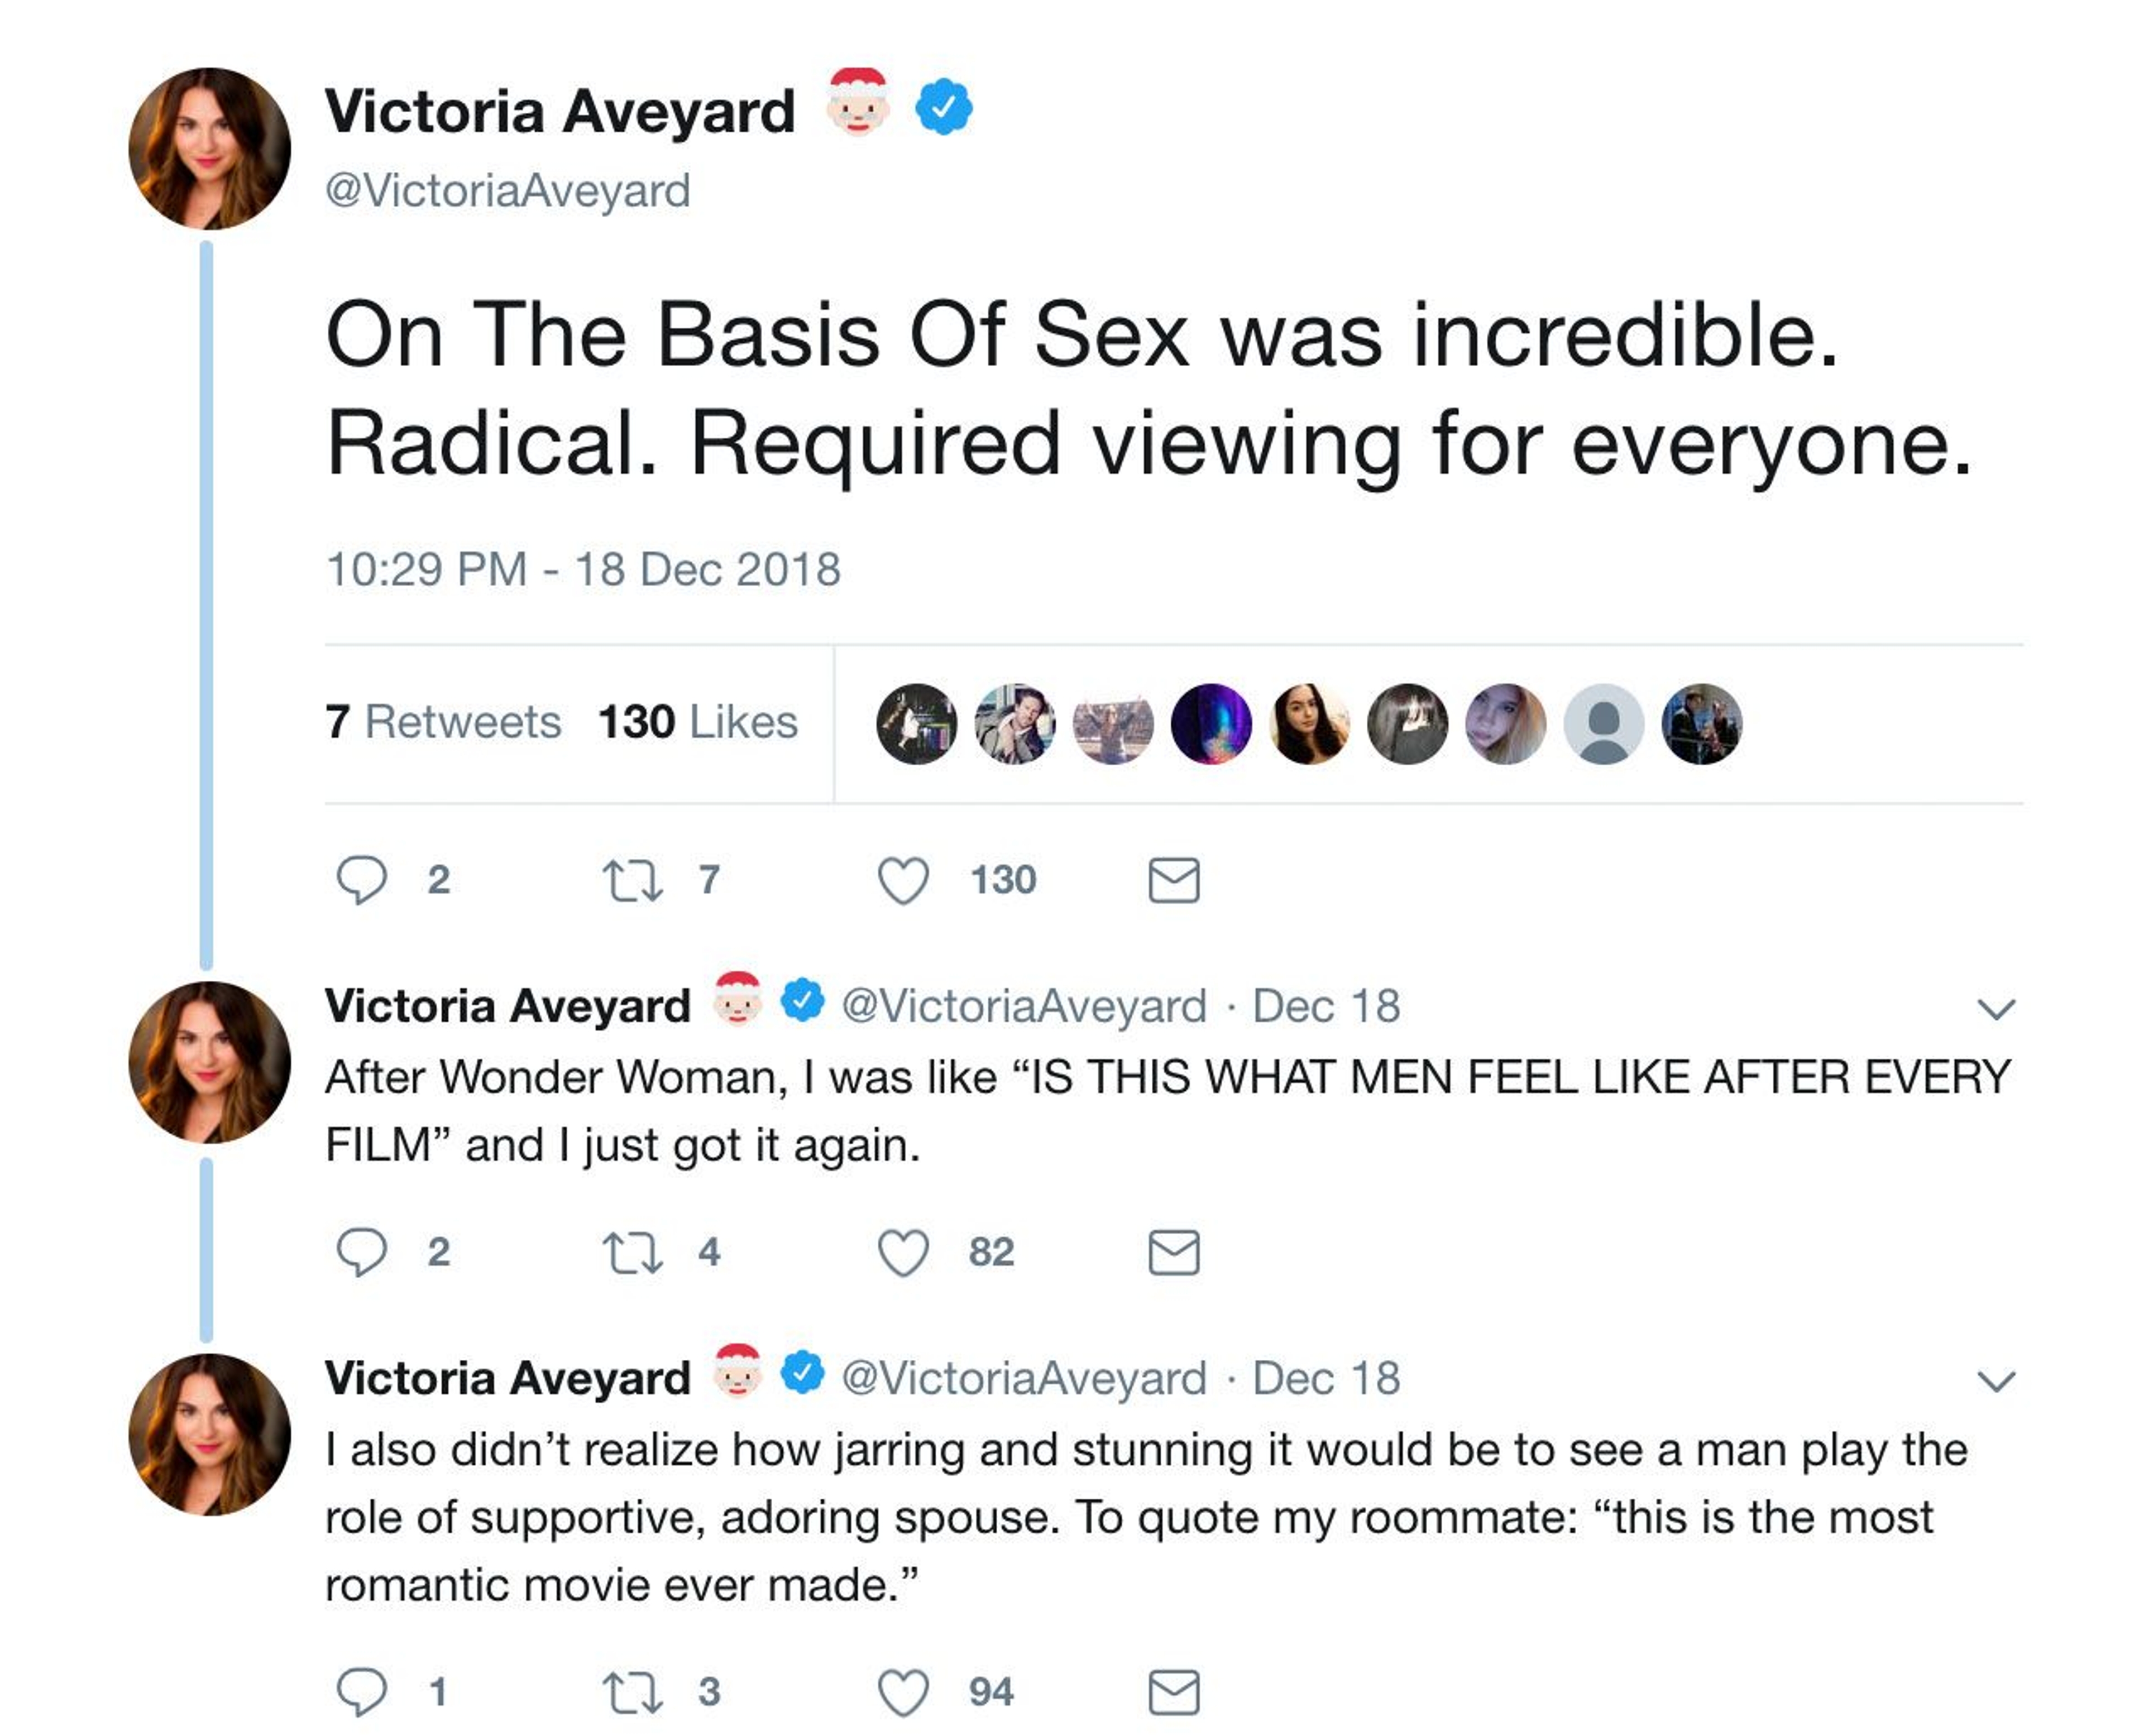The width and height of the screenshot is (2144, 1736).
Task: Like the Wonder Woman tweet
Action: [x=903, y=1252]
